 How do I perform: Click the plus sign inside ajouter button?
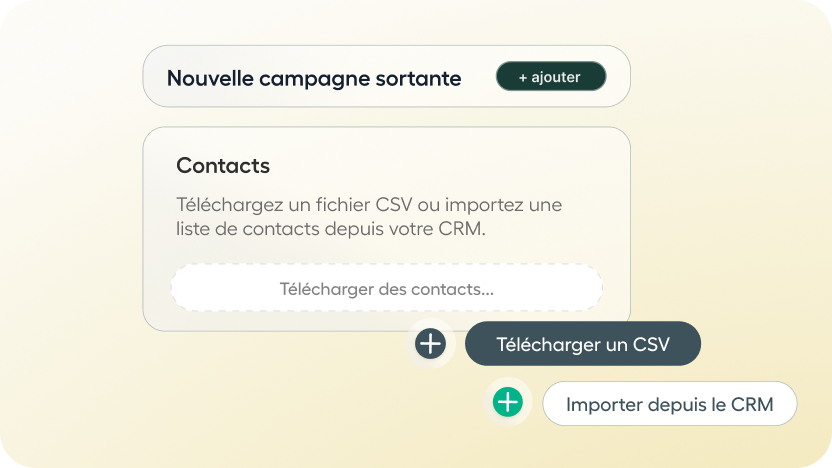(523, 77)
